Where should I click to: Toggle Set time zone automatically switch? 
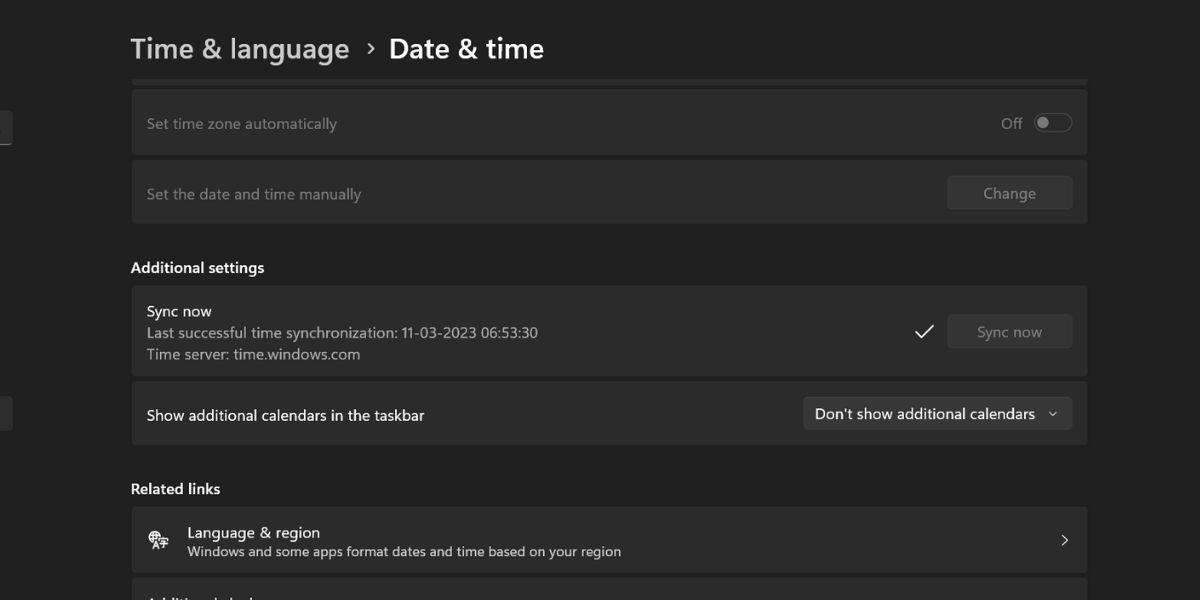point(1052,123)
